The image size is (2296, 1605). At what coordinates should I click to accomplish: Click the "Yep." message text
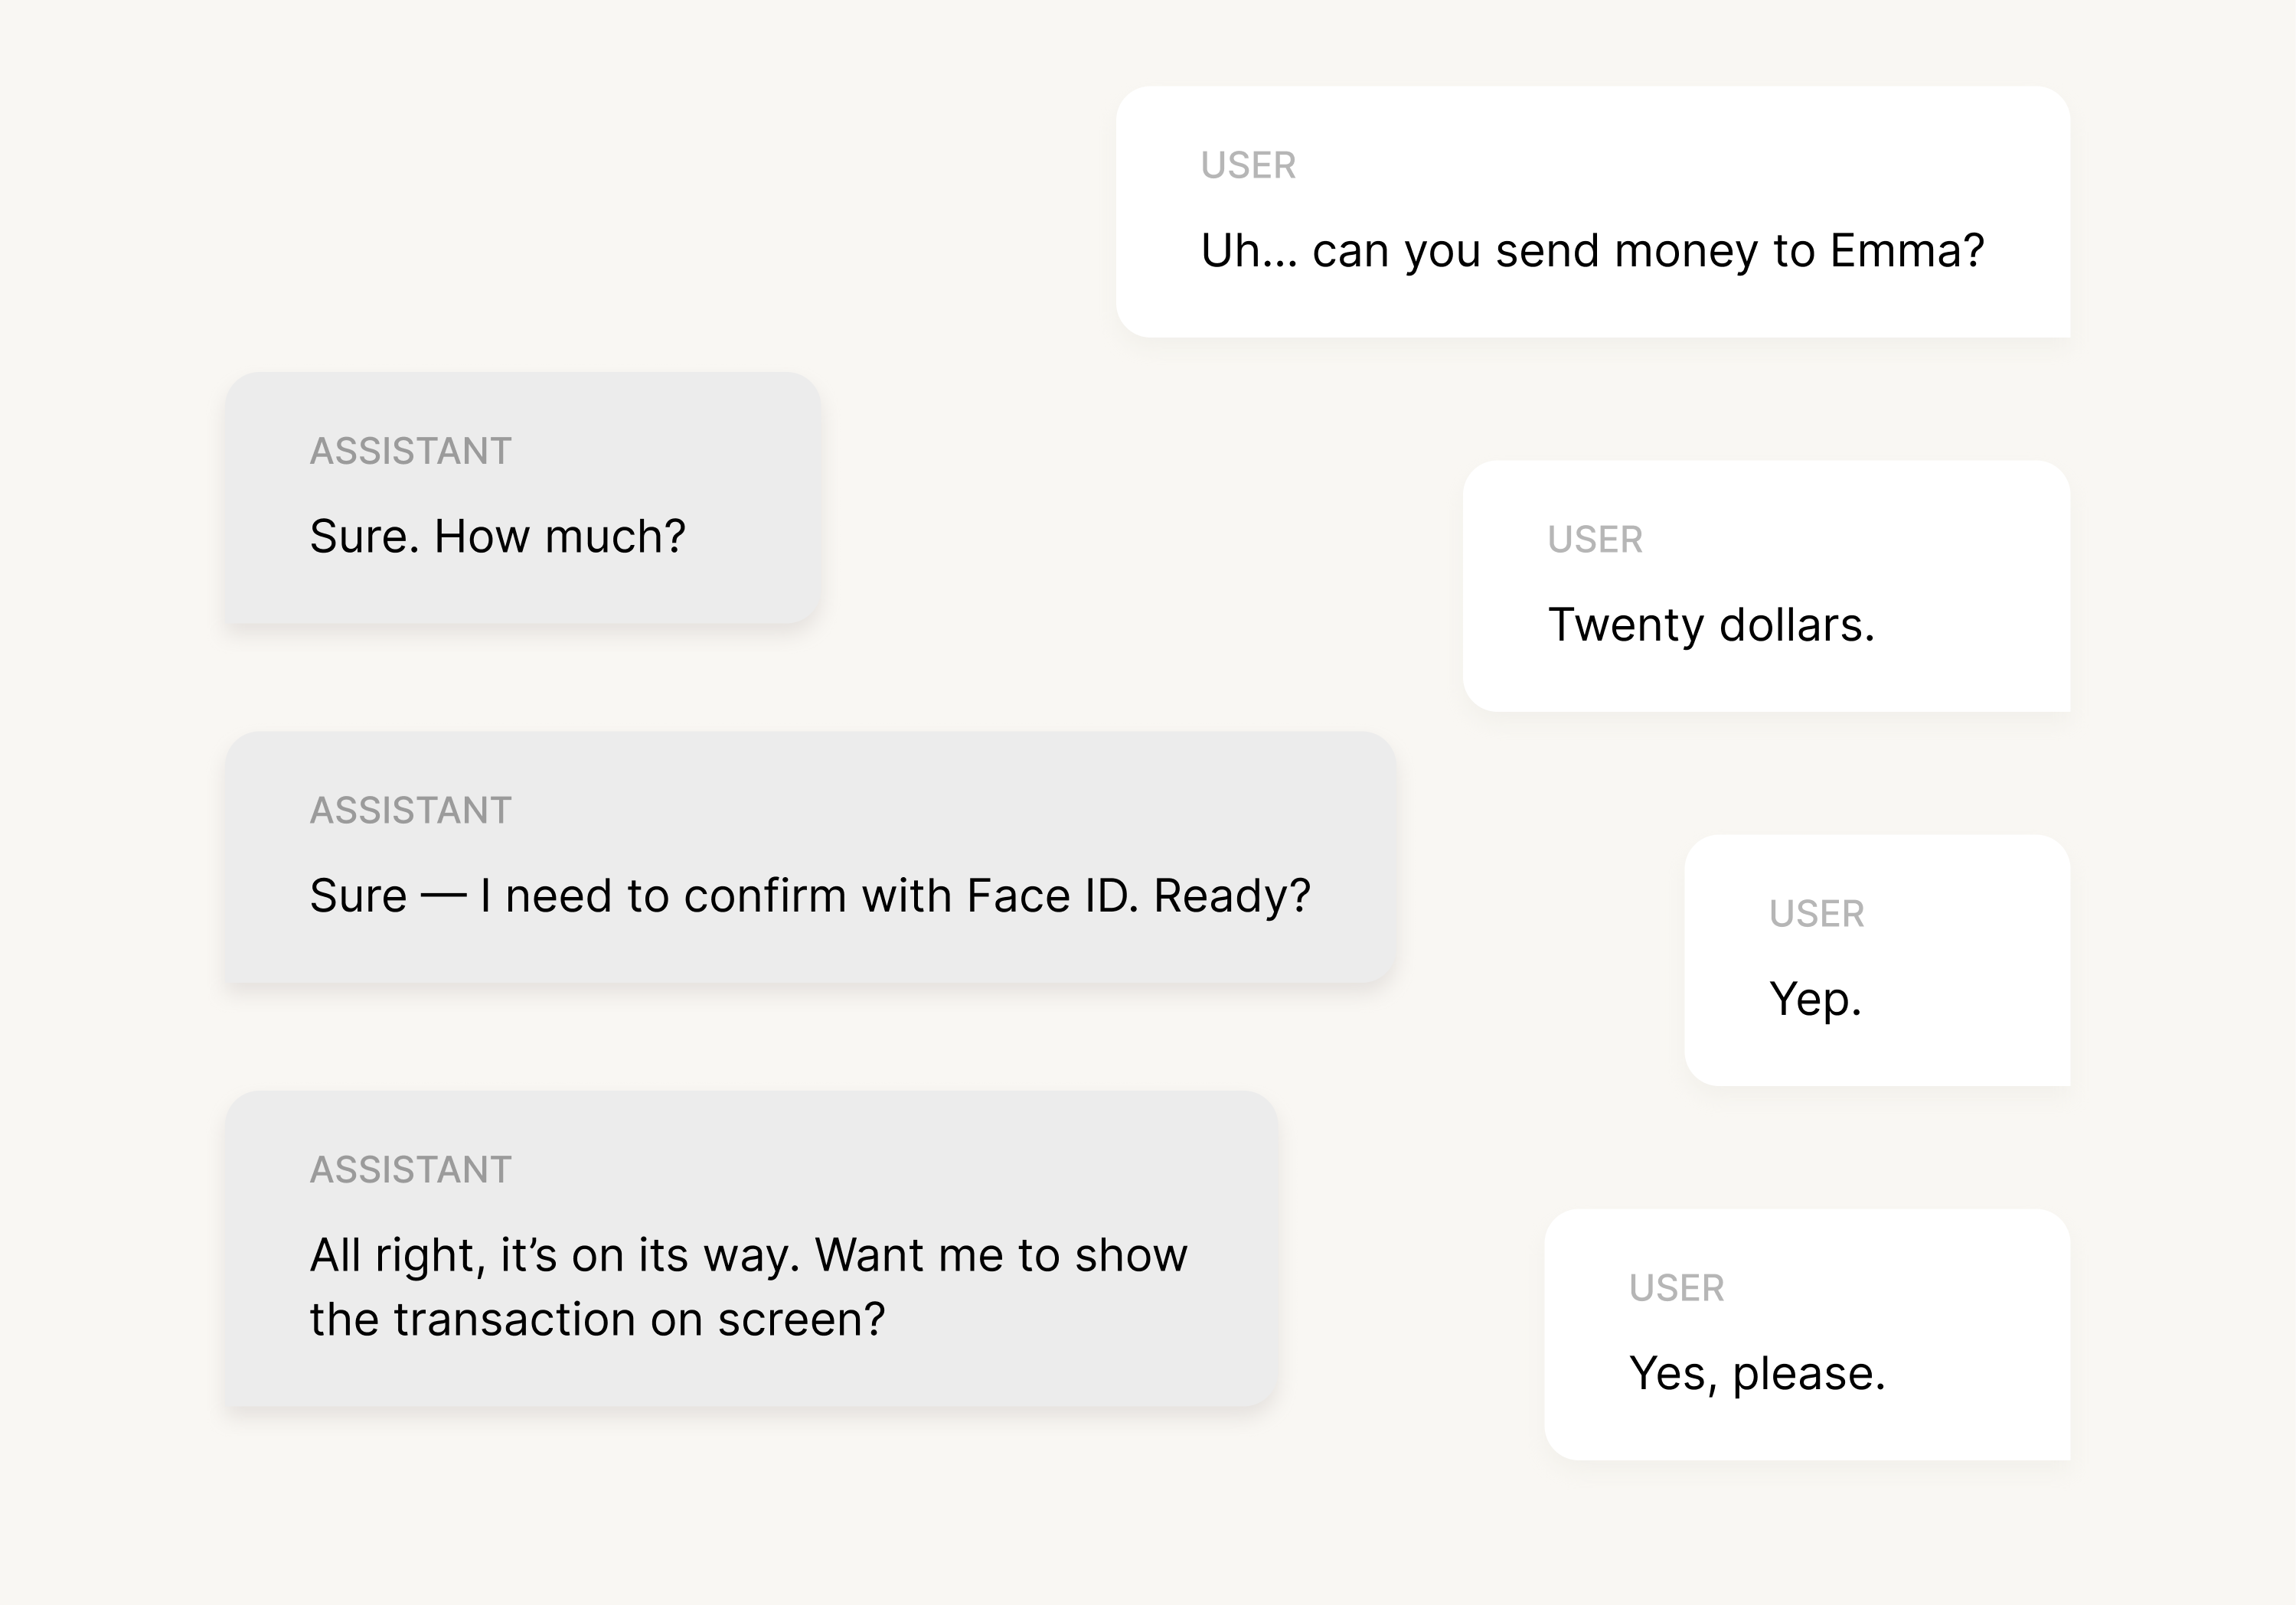point(1815,999)
